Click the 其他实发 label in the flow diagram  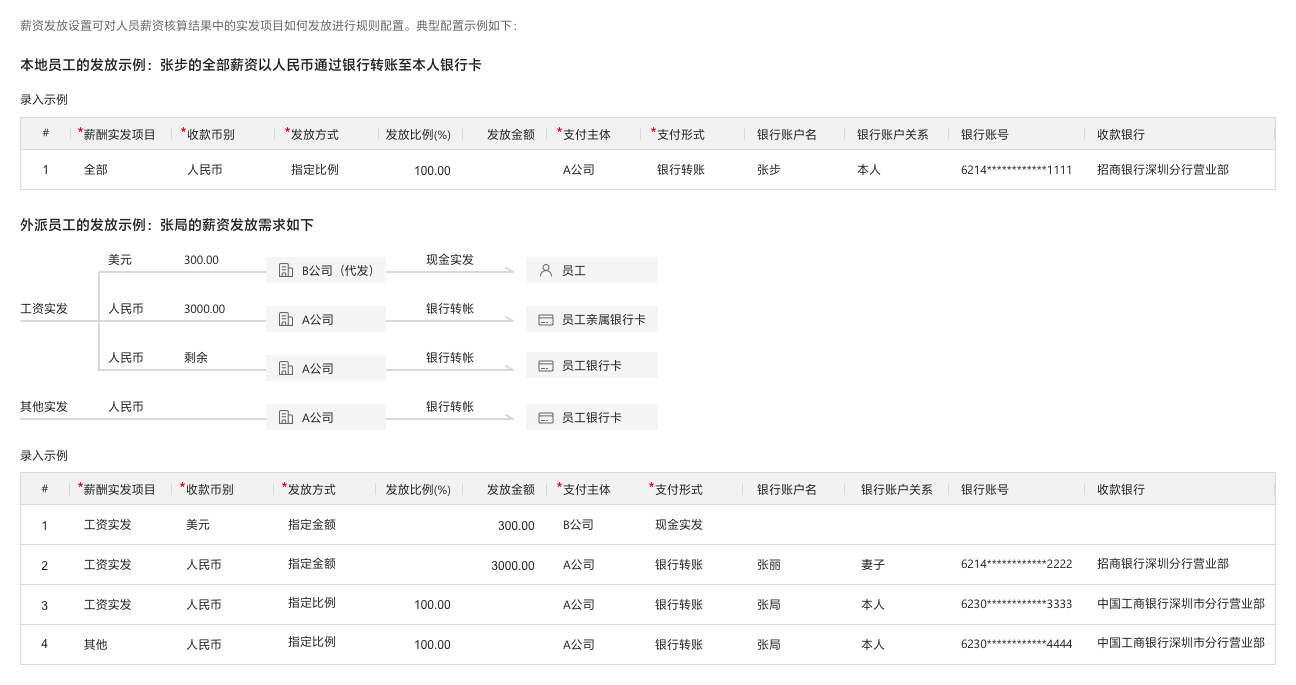(44, 407)
